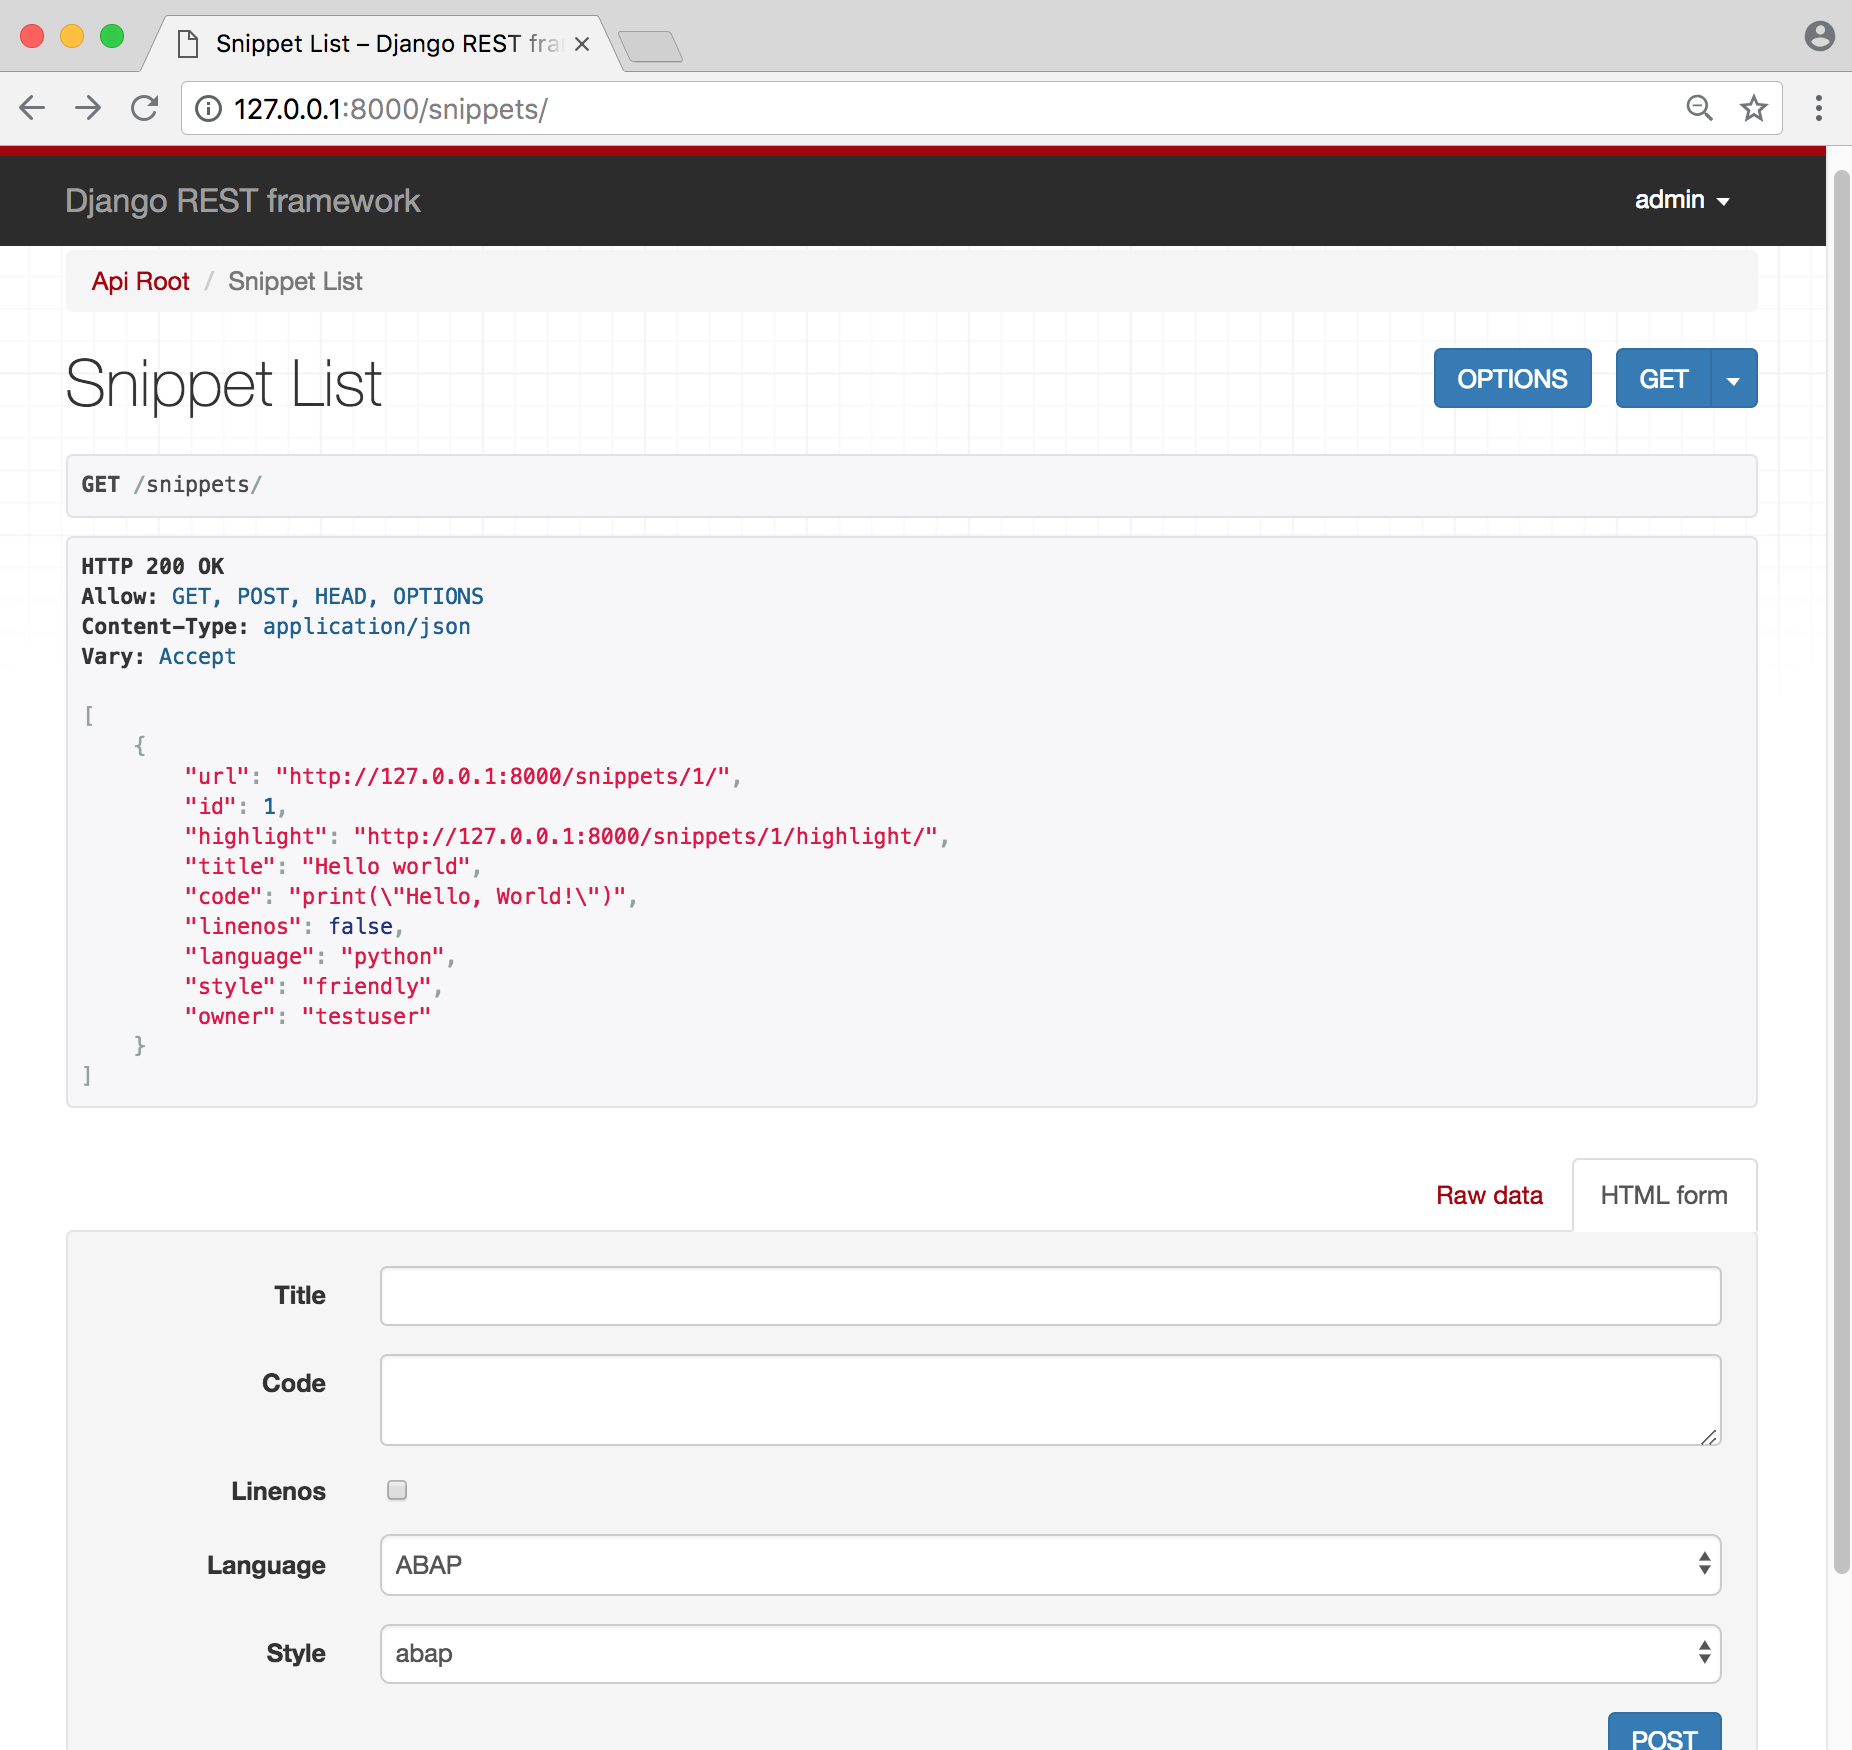Open the zoom magnifier icon in address bar
This screenshot has height=1750, width=1852.
tap(1699, 108)
